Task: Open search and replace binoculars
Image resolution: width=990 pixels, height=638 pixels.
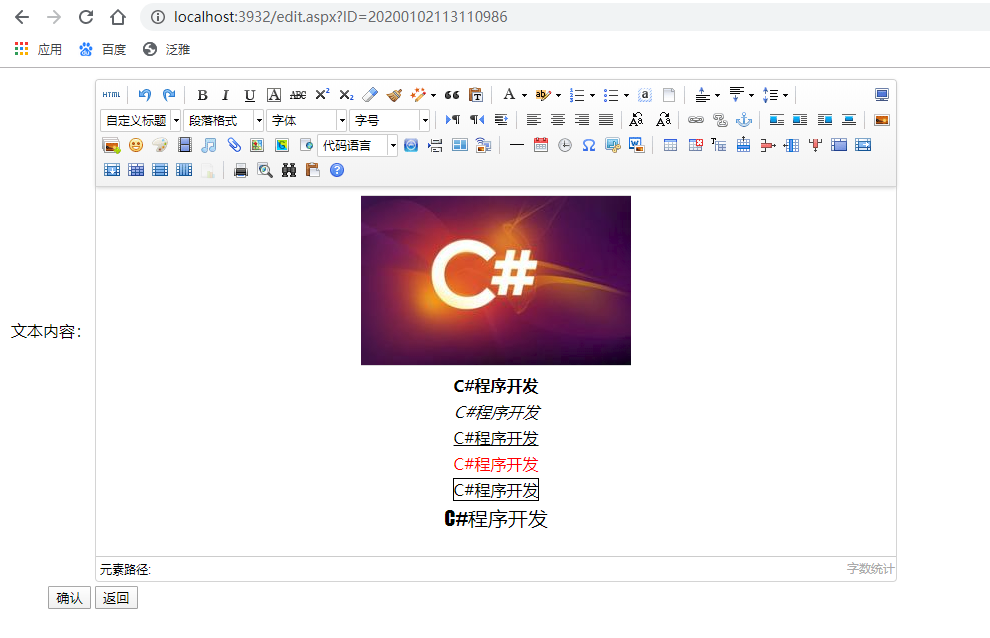Action: click(x=289, y=170)
